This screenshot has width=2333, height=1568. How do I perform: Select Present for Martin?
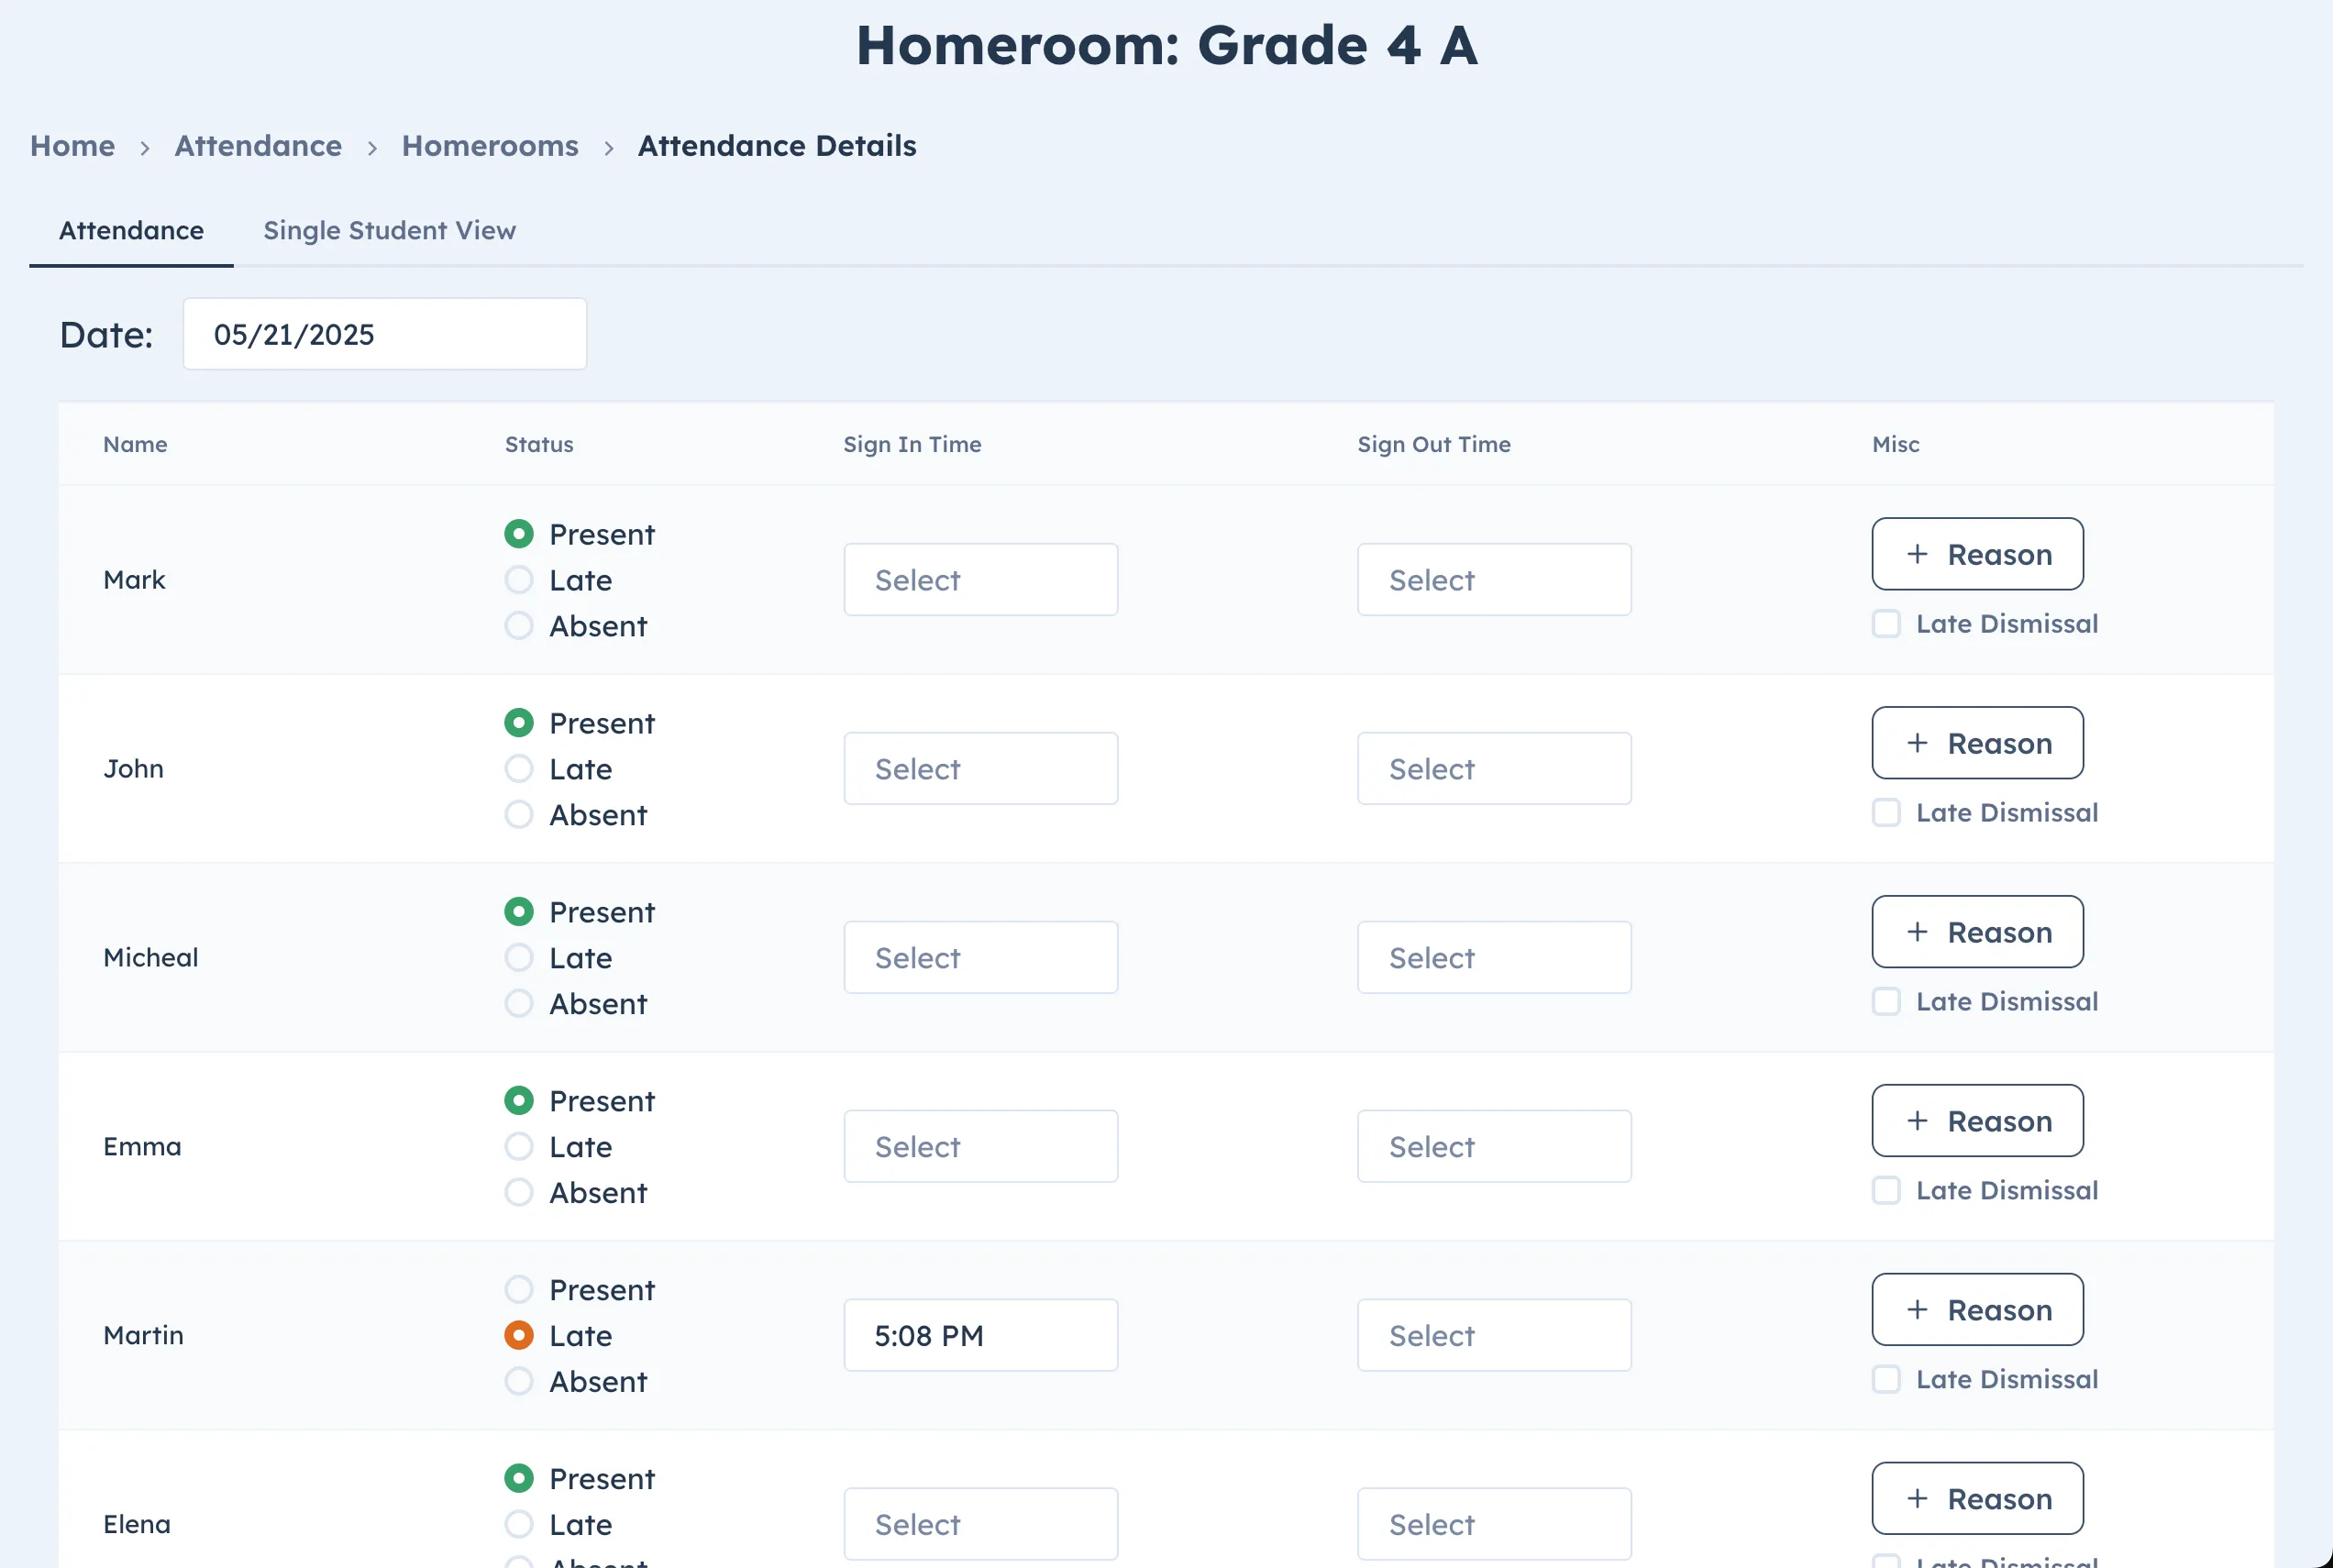[519, 1290]
